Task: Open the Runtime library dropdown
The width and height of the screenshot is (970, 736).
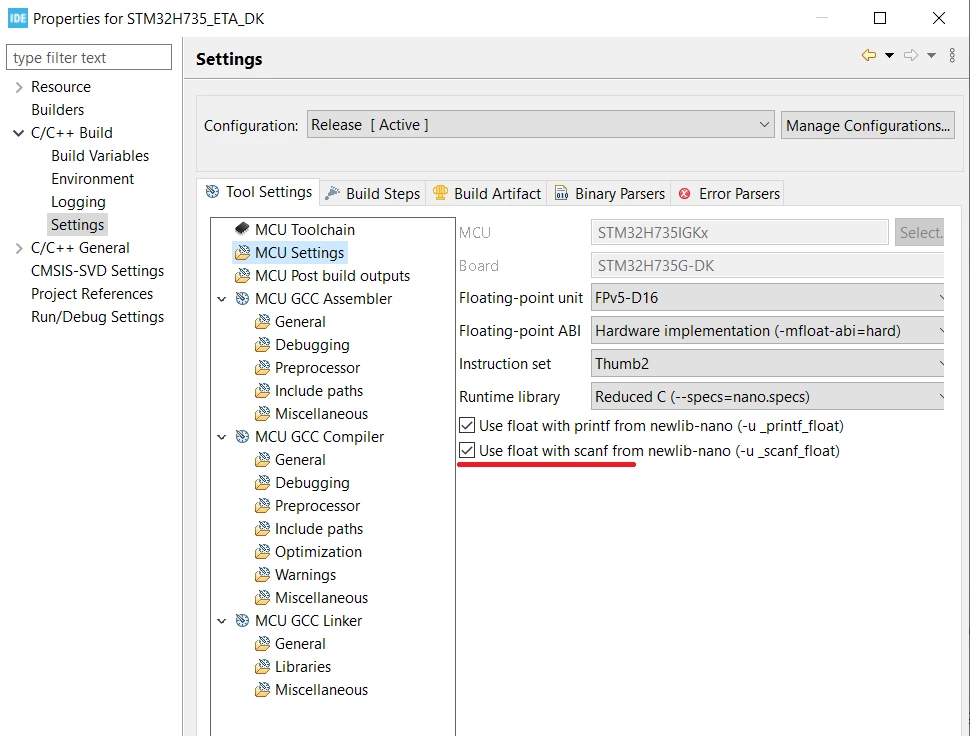Action: coord(768,396)
